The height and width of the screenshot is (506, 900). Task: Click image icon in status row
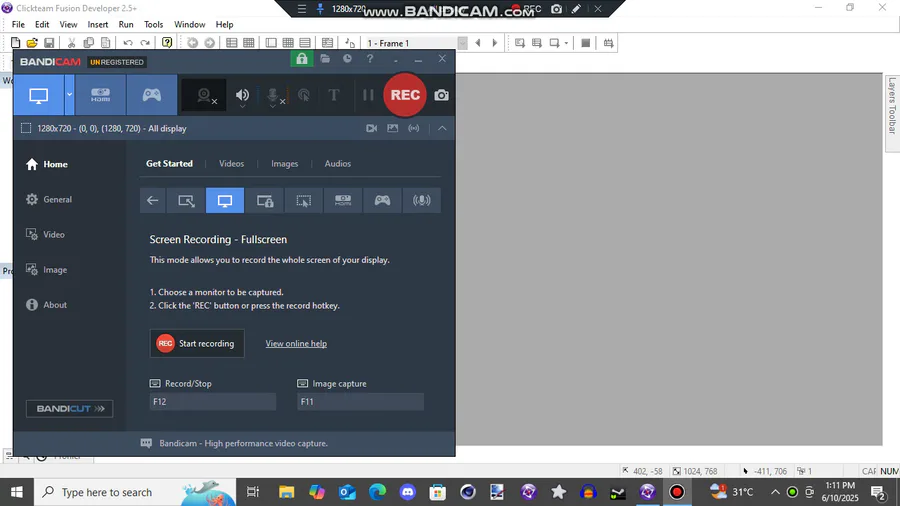point(393,129)
